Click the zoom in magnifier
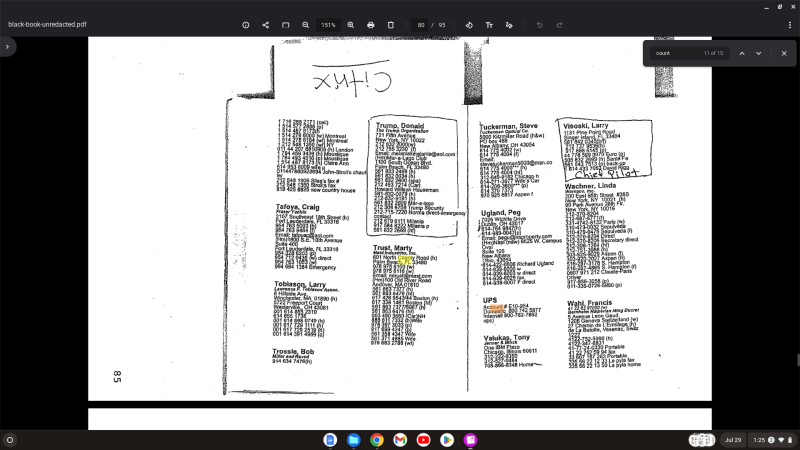The image size is (800, 450). 350,24
